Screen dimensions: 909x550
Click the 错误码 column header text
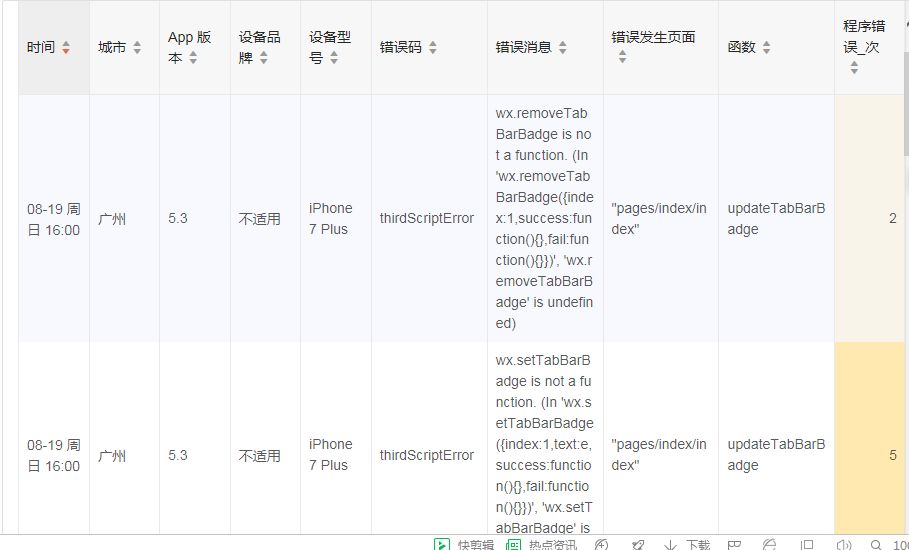click(x=401, y=48)
